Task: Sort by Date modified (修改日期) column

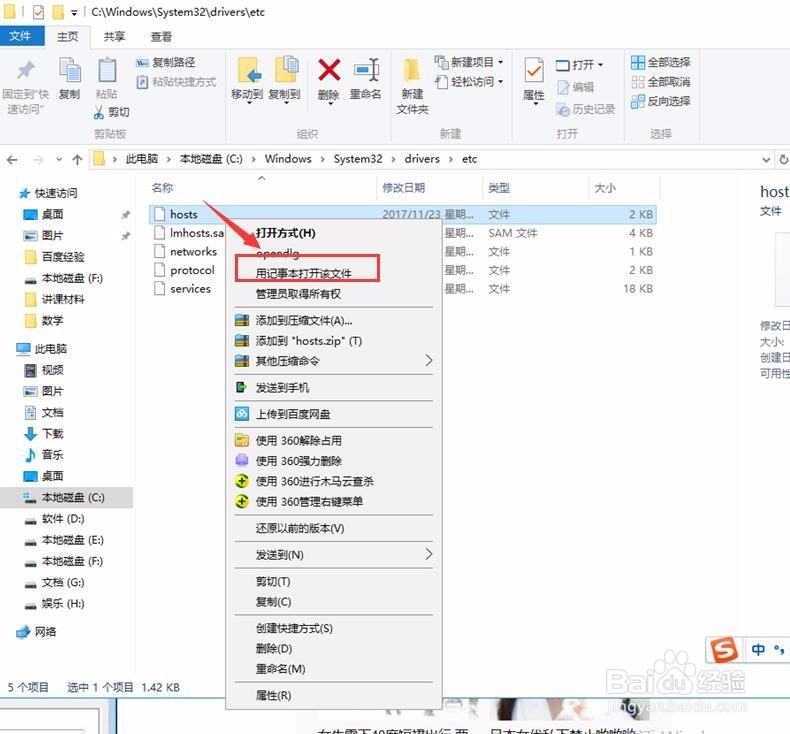Action: 403,188
